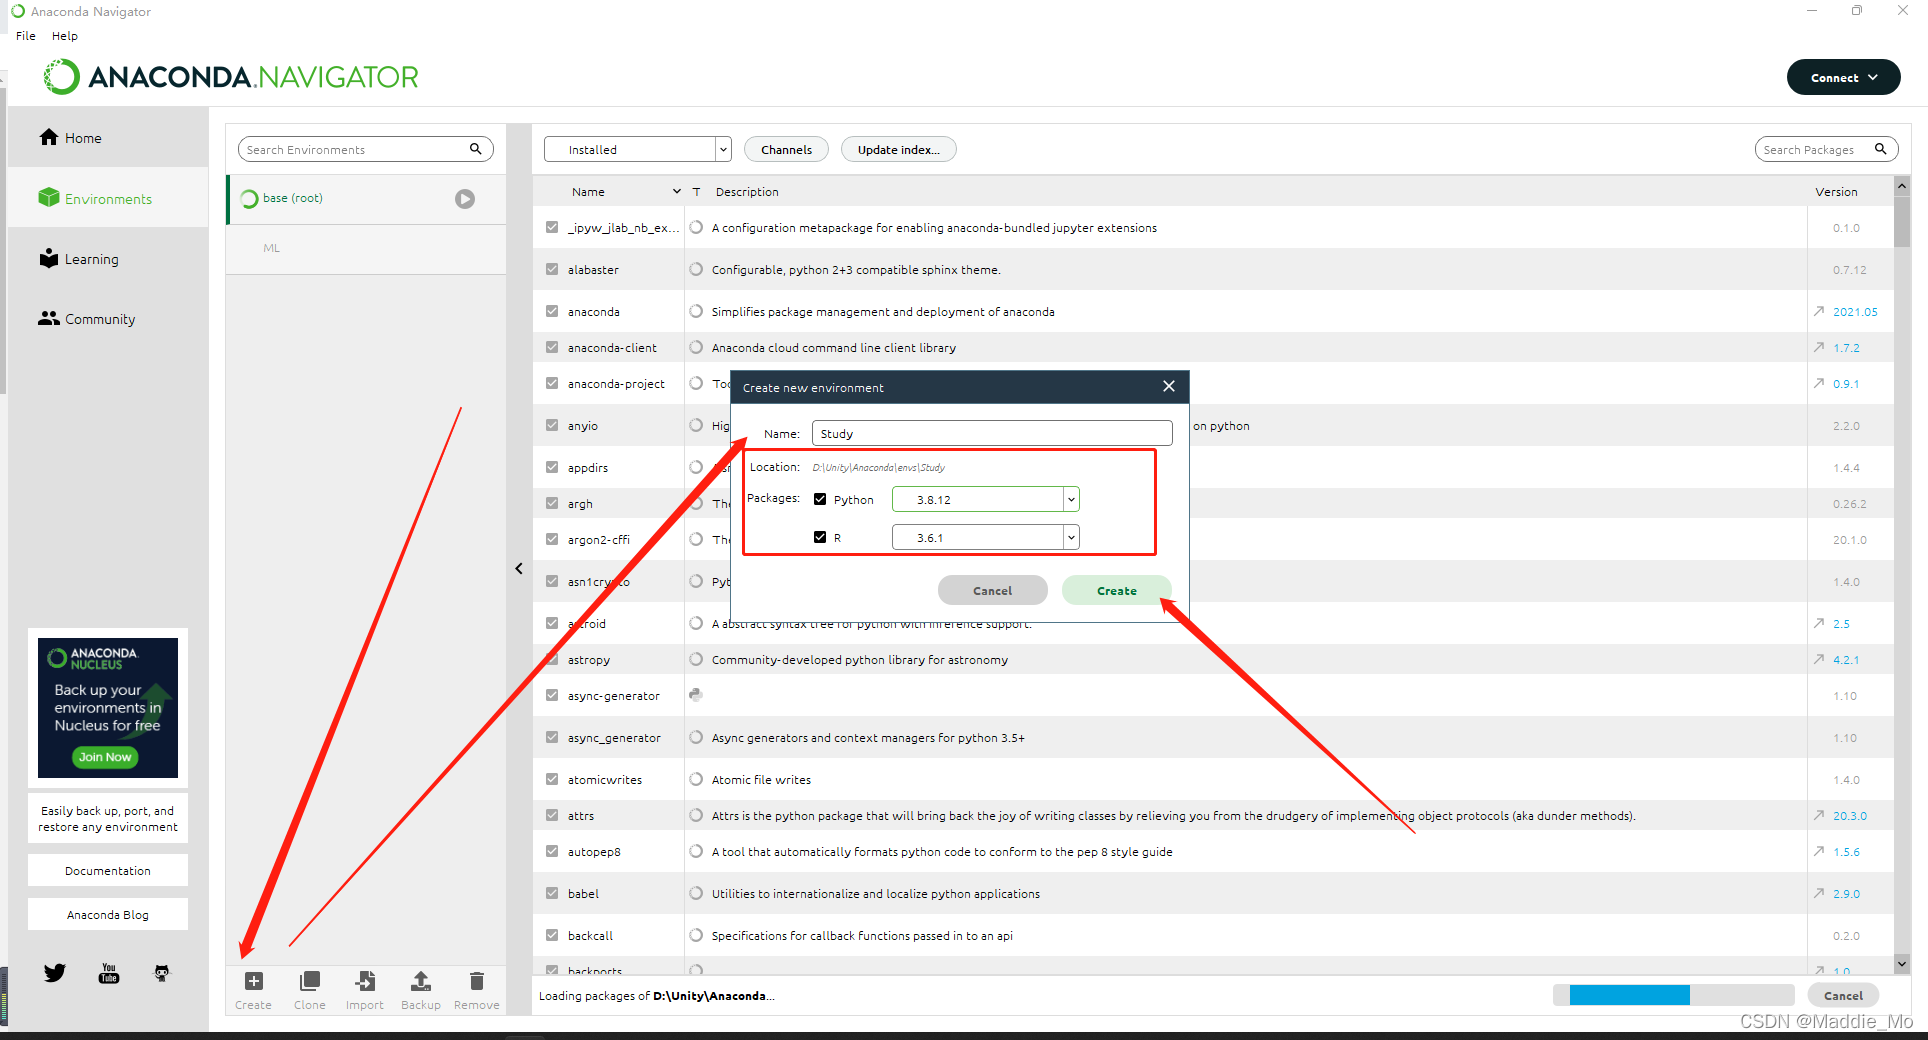Open the Installed packages filter dropdown

coord(638,149)
